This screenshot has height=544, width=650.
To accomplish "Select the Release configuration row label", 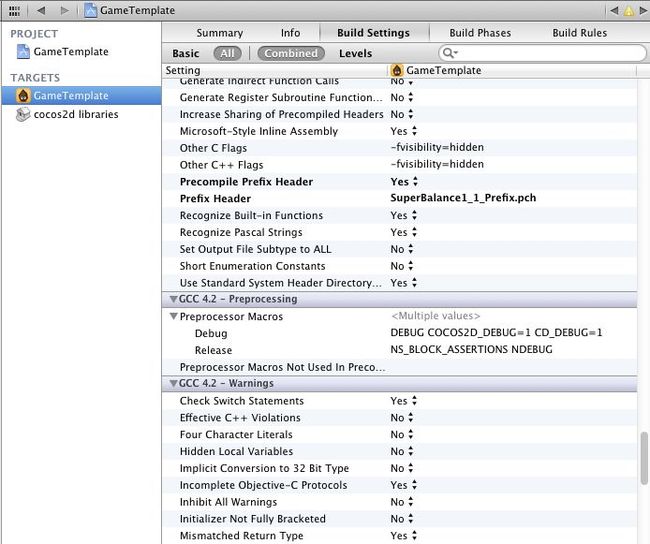I will (x=213, y=350).
